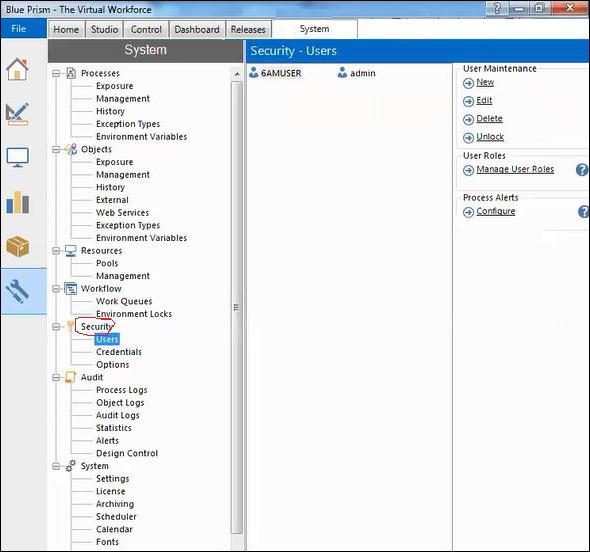Click the Unlock user link
Screen dimensions: 590x552
490,137
